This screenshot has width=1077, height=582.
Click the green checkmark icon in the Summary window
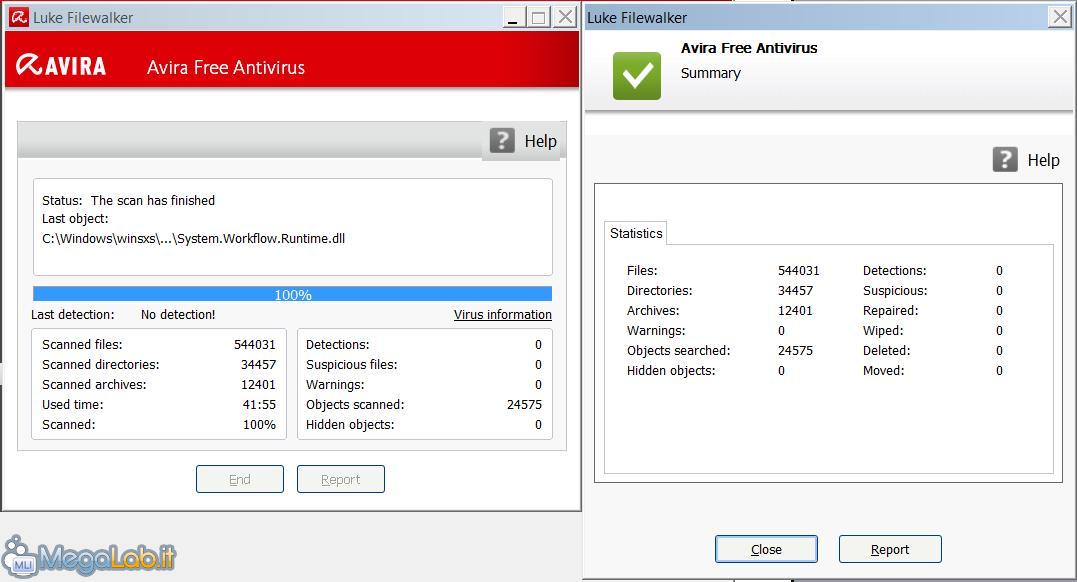637,76
